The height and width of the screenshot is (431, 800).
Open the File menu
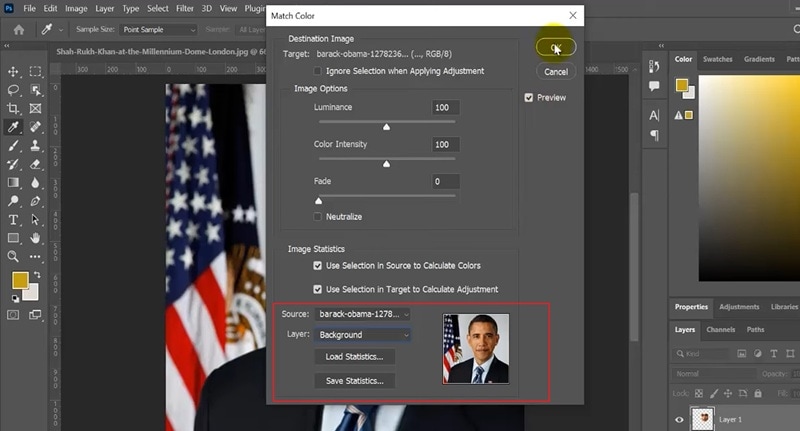pos(30,9)
